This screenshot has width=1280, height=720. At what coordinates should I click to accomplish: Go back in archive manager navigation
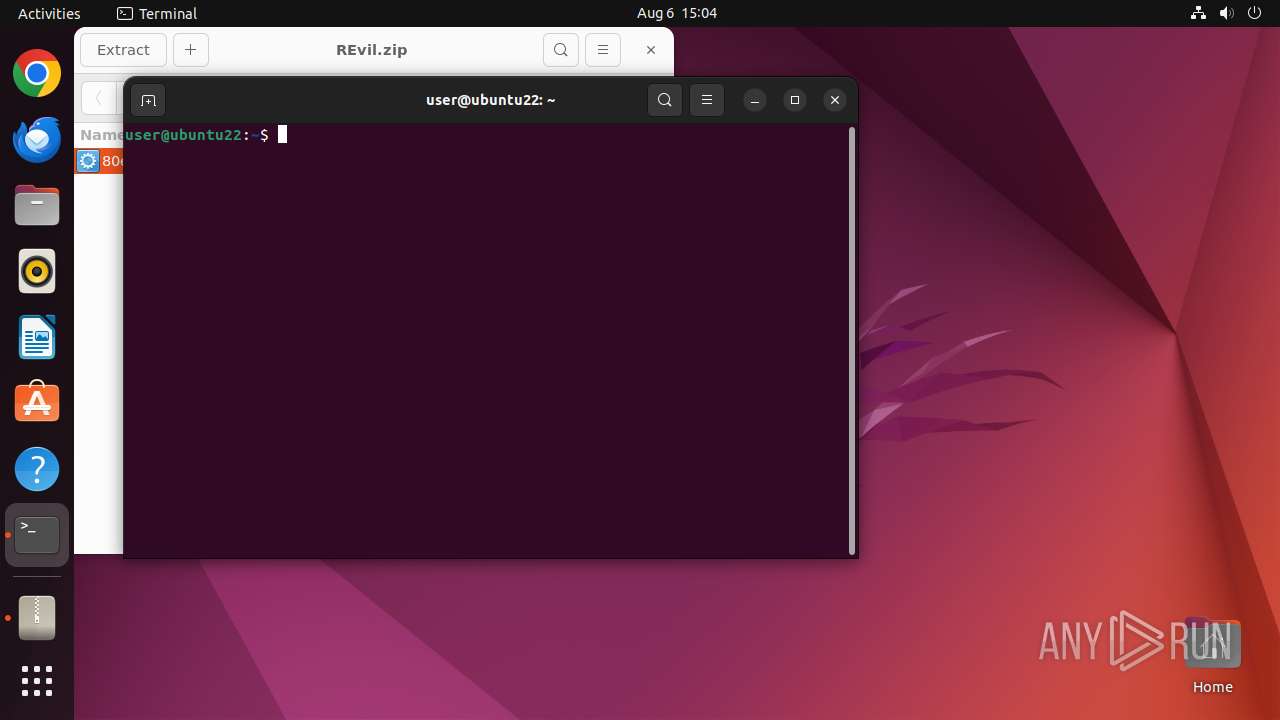pos(98,98)
